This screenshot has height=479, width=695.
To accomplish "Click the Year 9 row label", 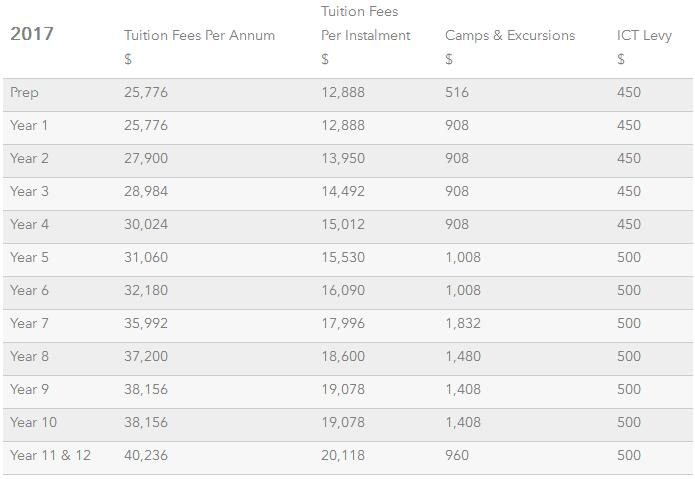I will (29, 389).
